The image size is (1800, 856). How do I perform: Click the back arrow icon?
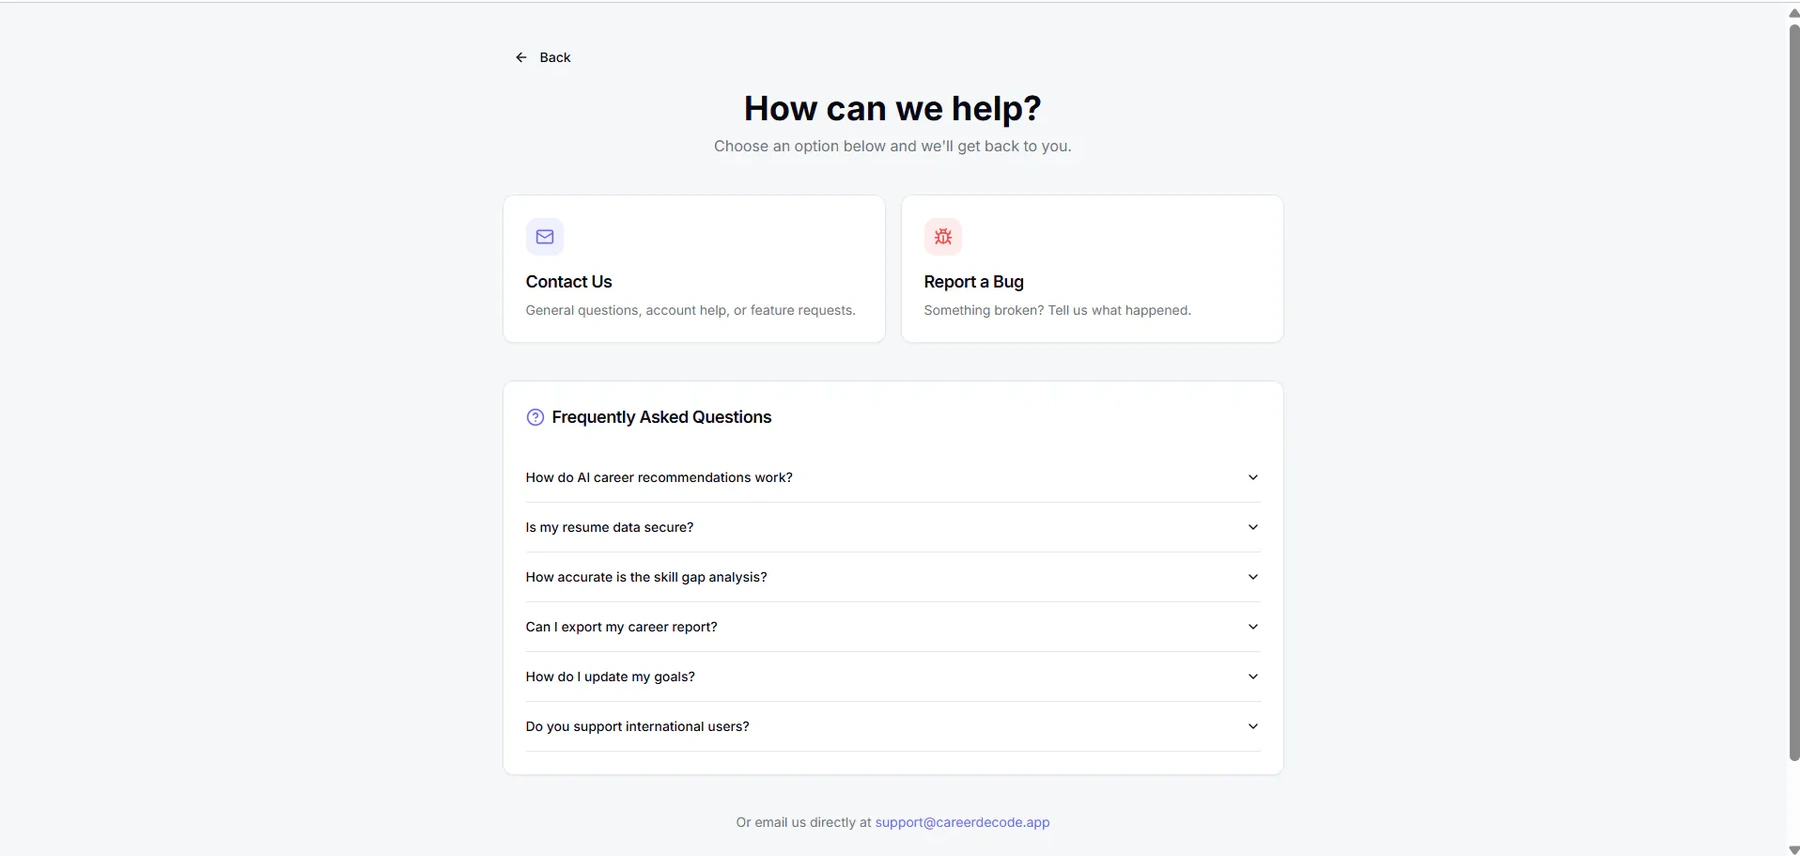[x=521, y=57]
